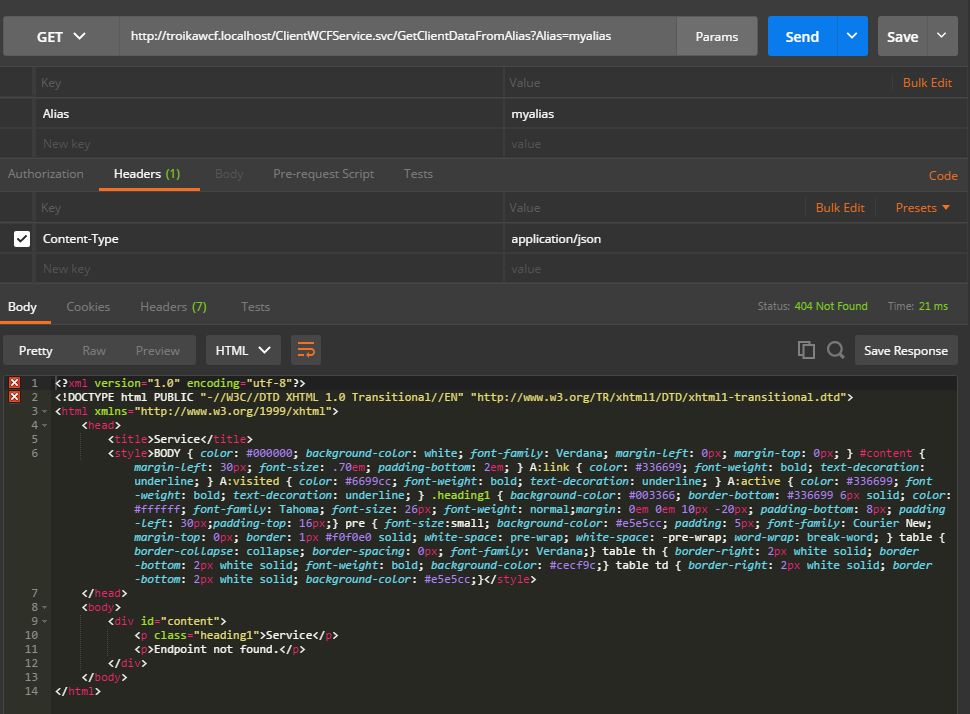Image resolution: width=970 pixels, height=714 pixels.
Task: Uncheck the Content-Type header checkbox
Action: 22,239
